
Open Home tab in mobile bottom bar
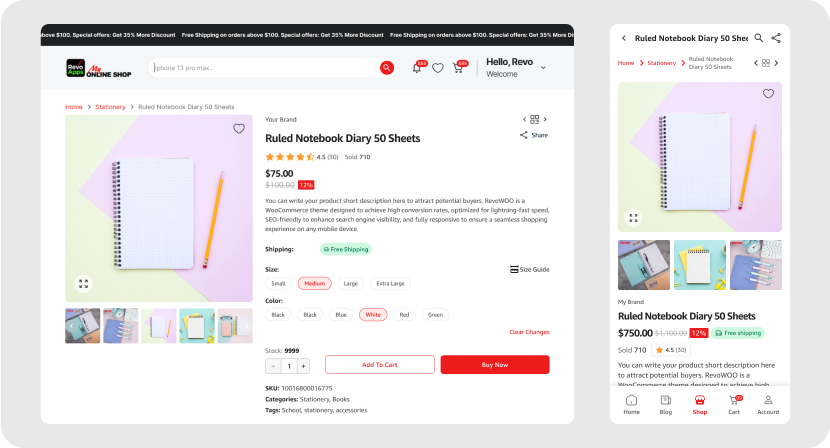point(631,405)
